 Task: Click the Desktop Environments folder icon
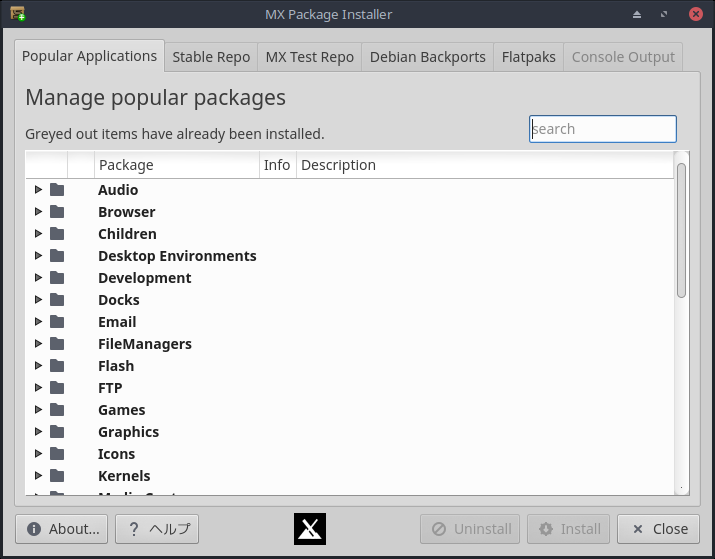[57, 255]
